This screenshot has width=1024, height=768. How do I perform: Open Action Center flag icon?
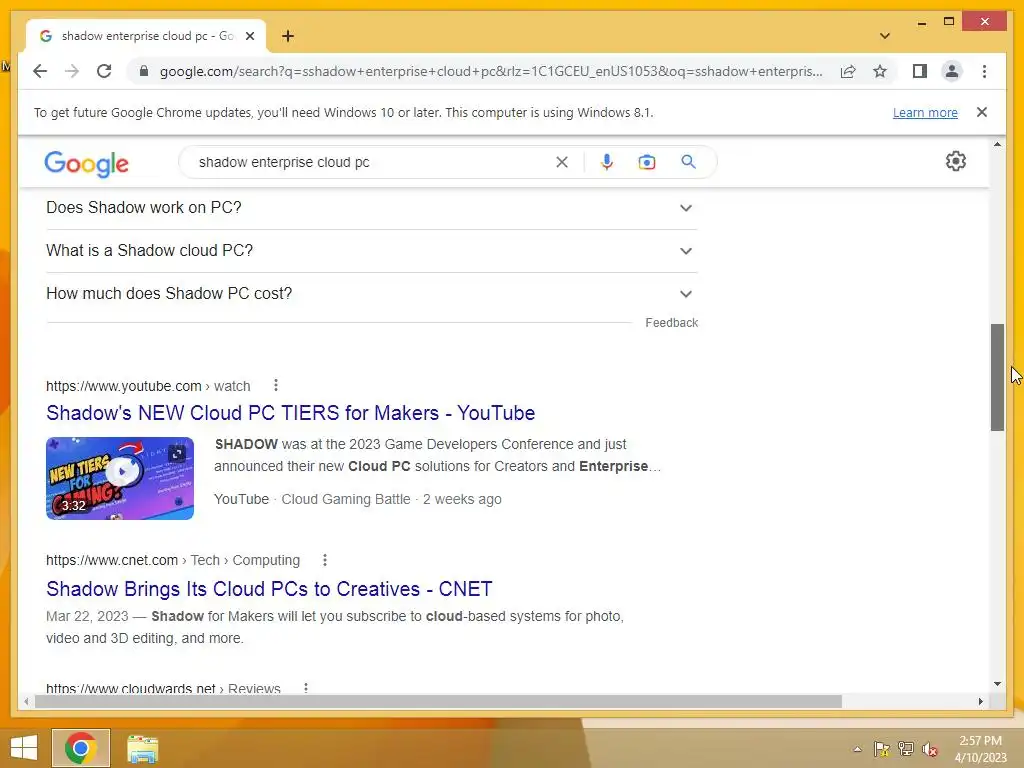click(x=882, y=749)
